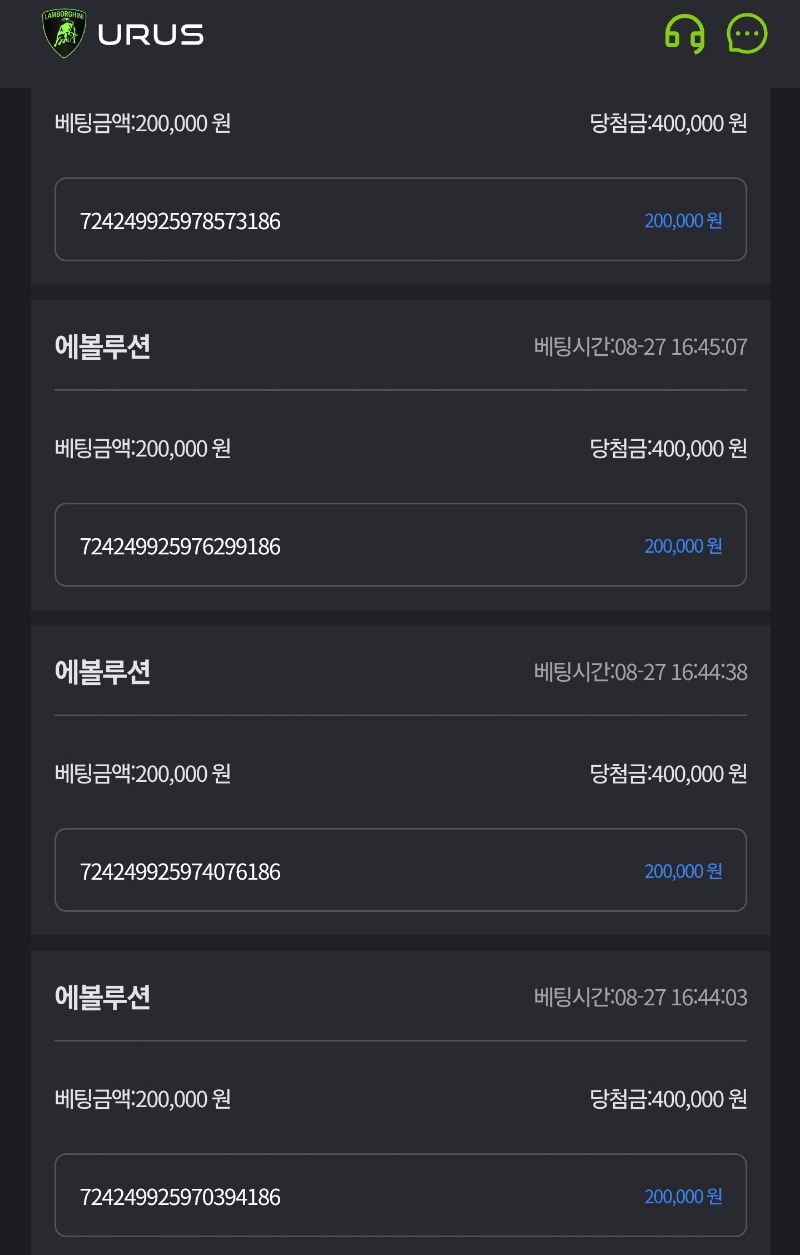Select bet ID 724249925978573186 row
Image resolution: width=800 pixels, height=1255 pixels.
[400, 220]
